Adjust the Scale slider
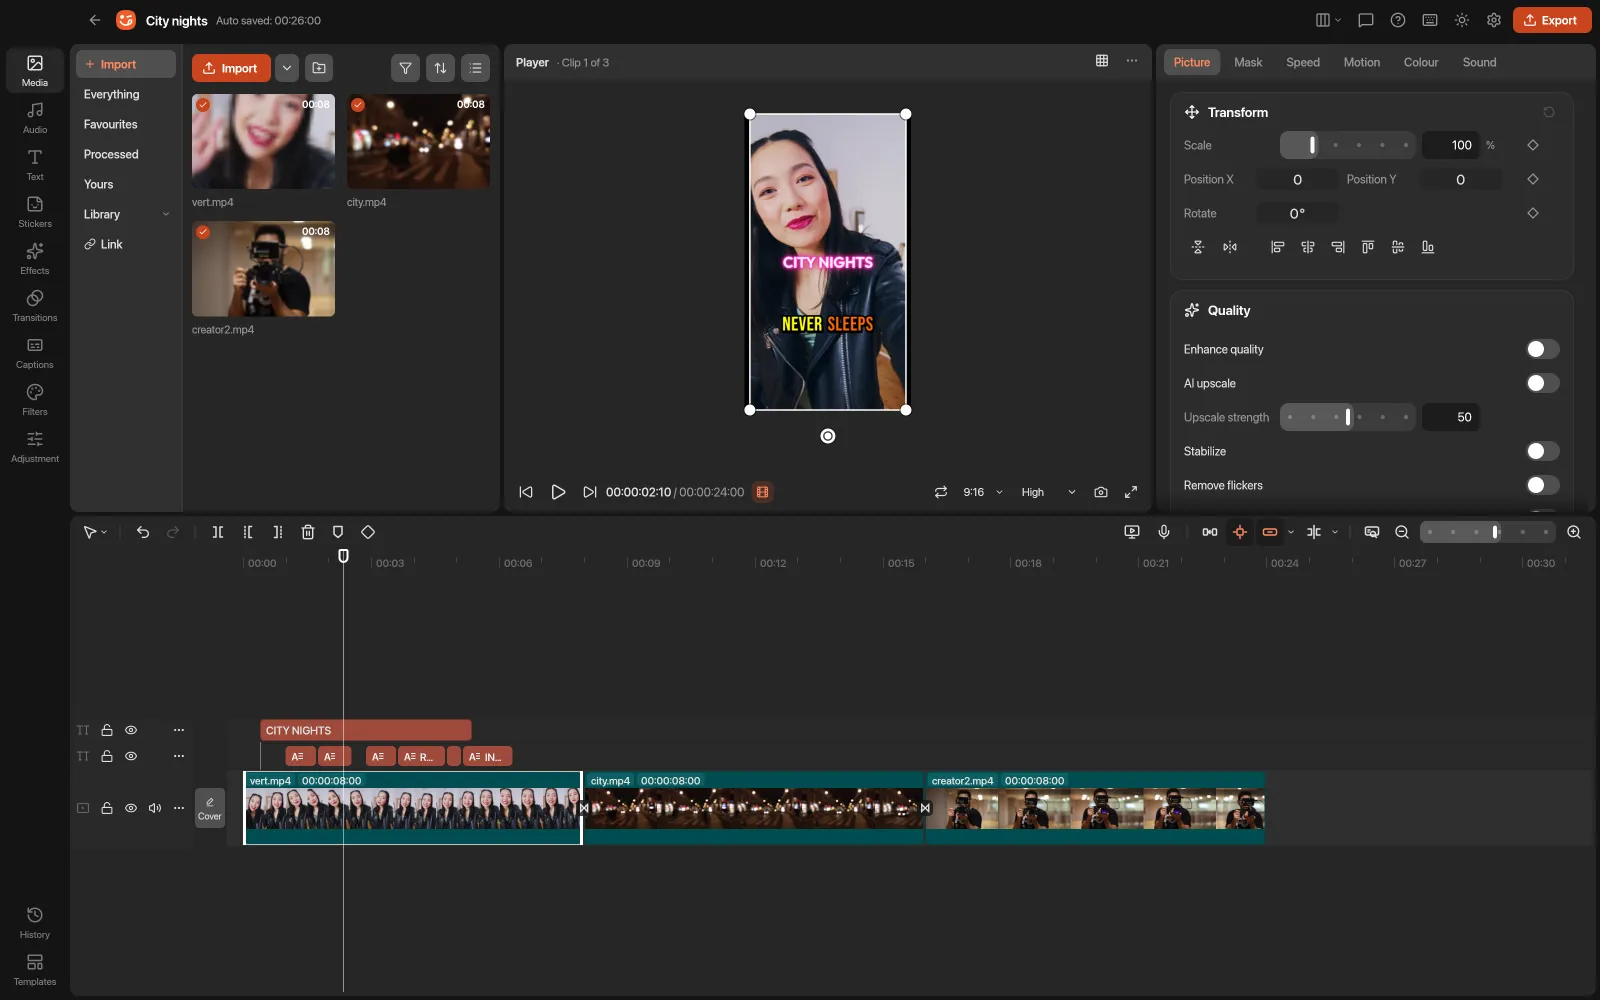This screenshot has width=1600, height=1000. [1348, 145]
